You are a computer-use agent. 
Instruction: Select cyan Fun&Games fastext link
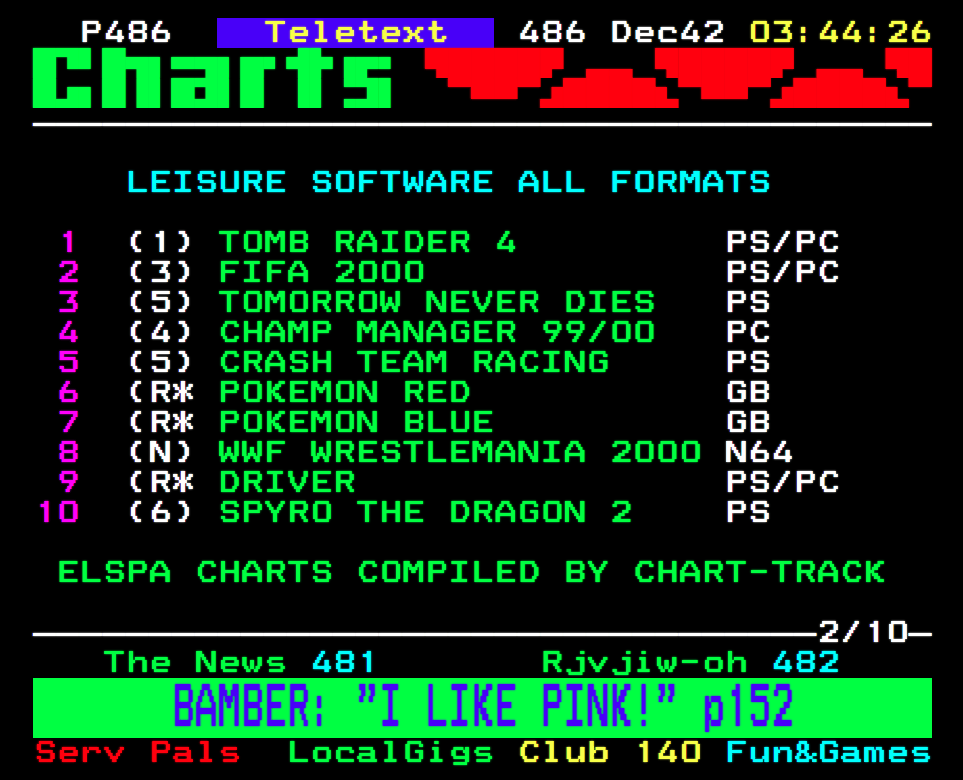pyautogui.click(x=828, y=753)
